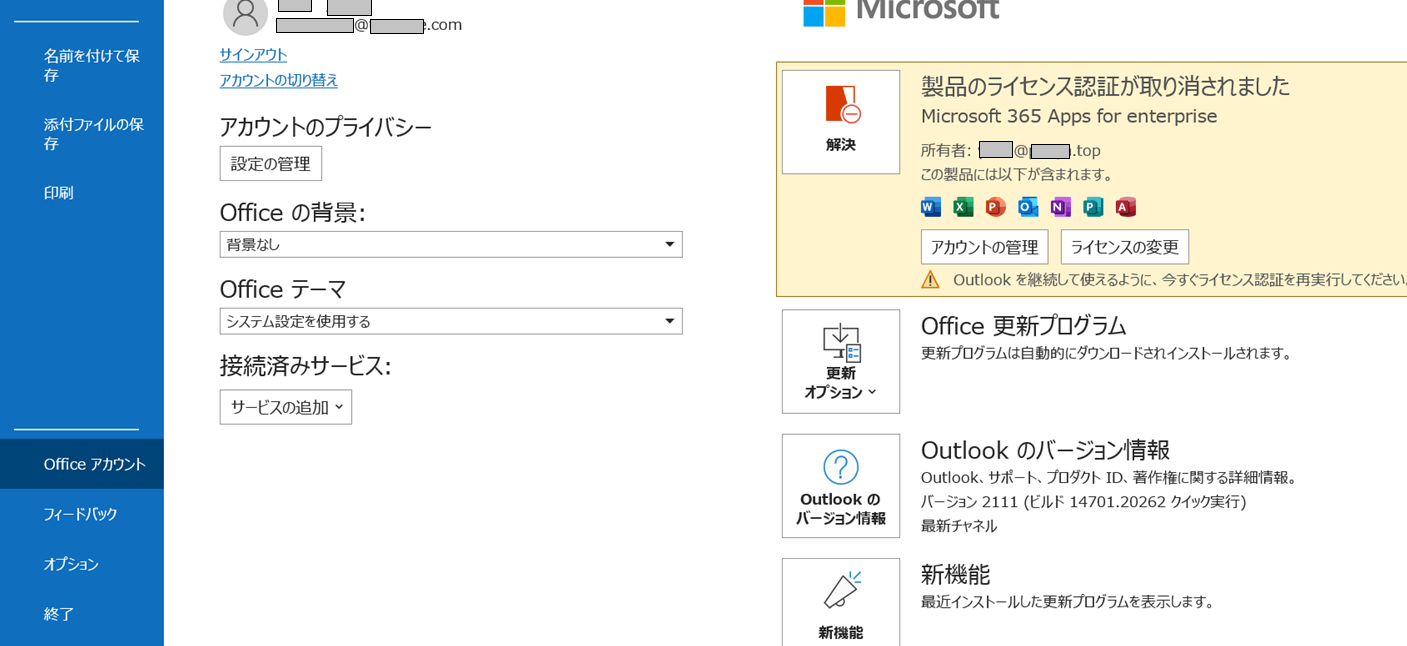Expand the サービスの追加 dropdown

point(286,407)
